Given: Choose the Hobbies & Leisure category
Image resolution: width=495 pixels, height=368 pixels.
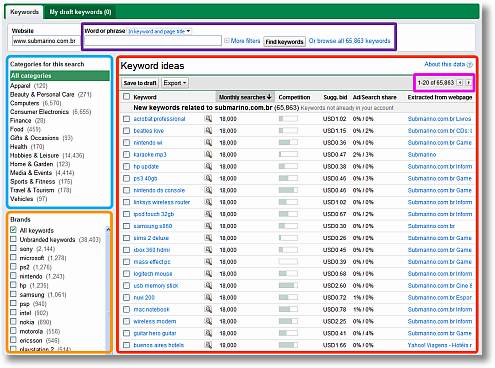Looking at the screenshot, I should click(x=34, y=155).
